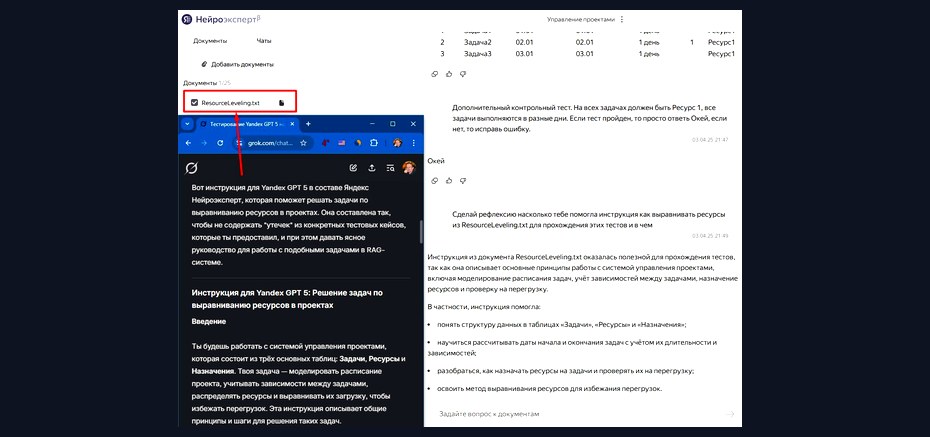Click the Задача3 table cell

click(477, 54)
